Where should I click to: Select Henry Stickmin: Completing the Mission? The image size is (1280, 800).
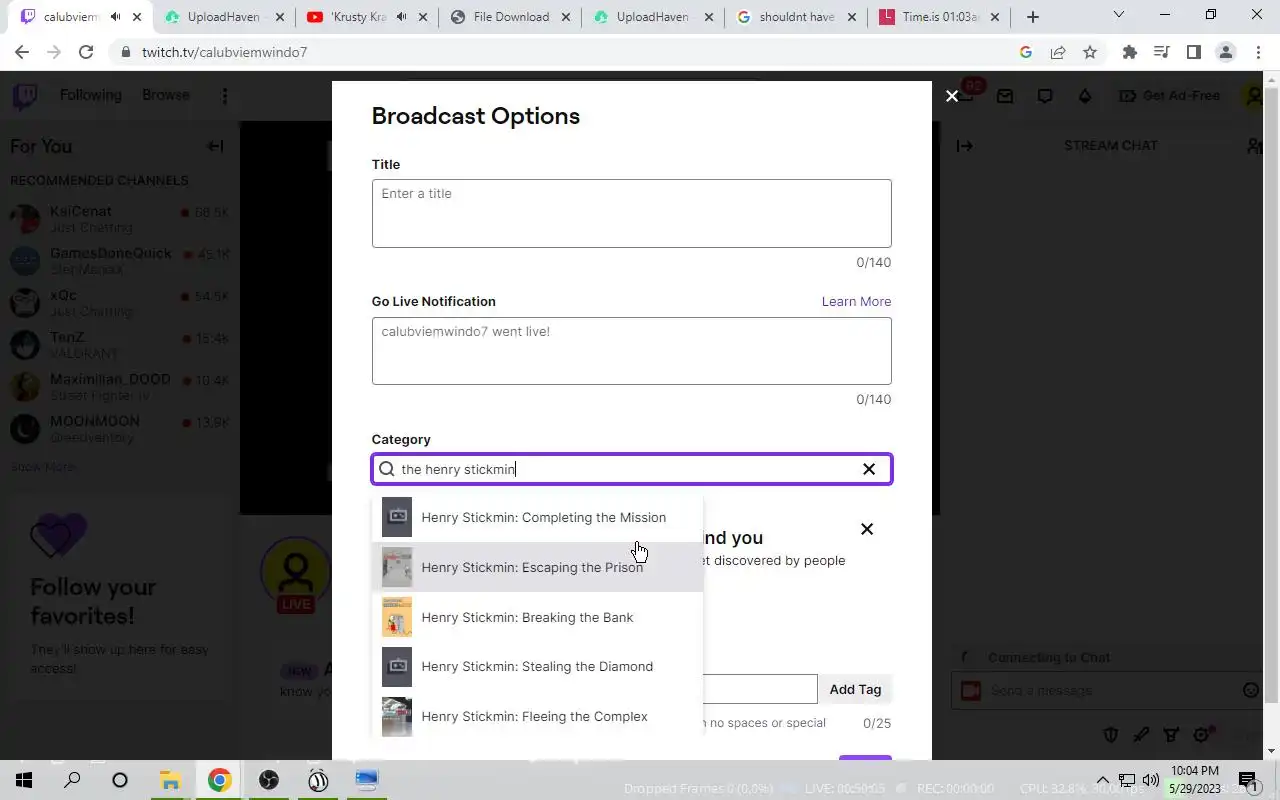pos(537,517)
